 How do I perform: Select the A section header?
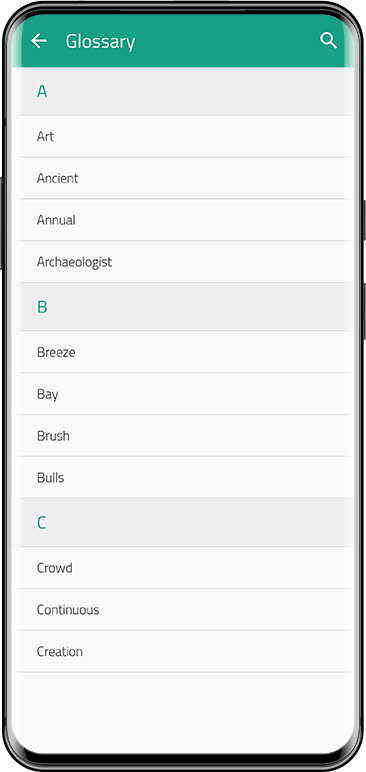pyautogui.click(x=183, y=91)
